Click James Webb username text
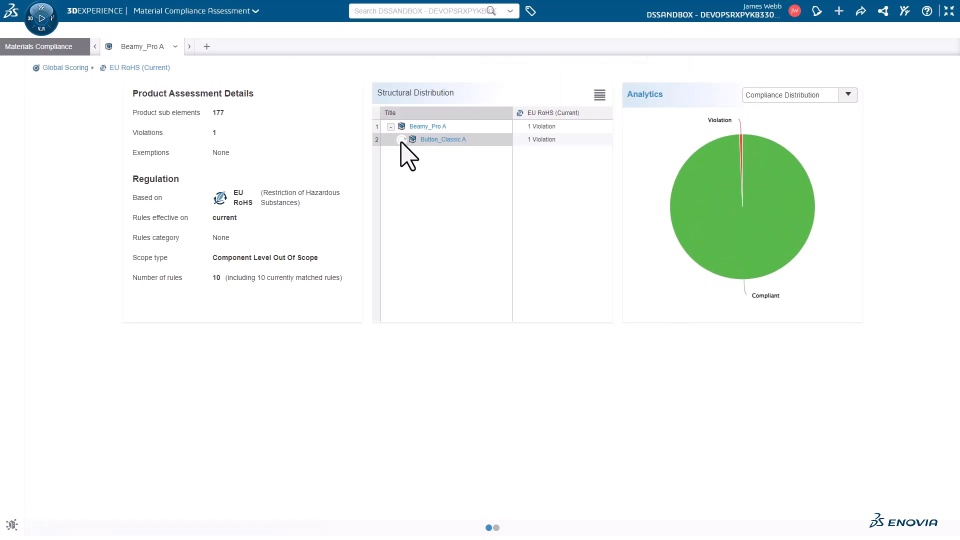The image size is (960, 540). 762,6
